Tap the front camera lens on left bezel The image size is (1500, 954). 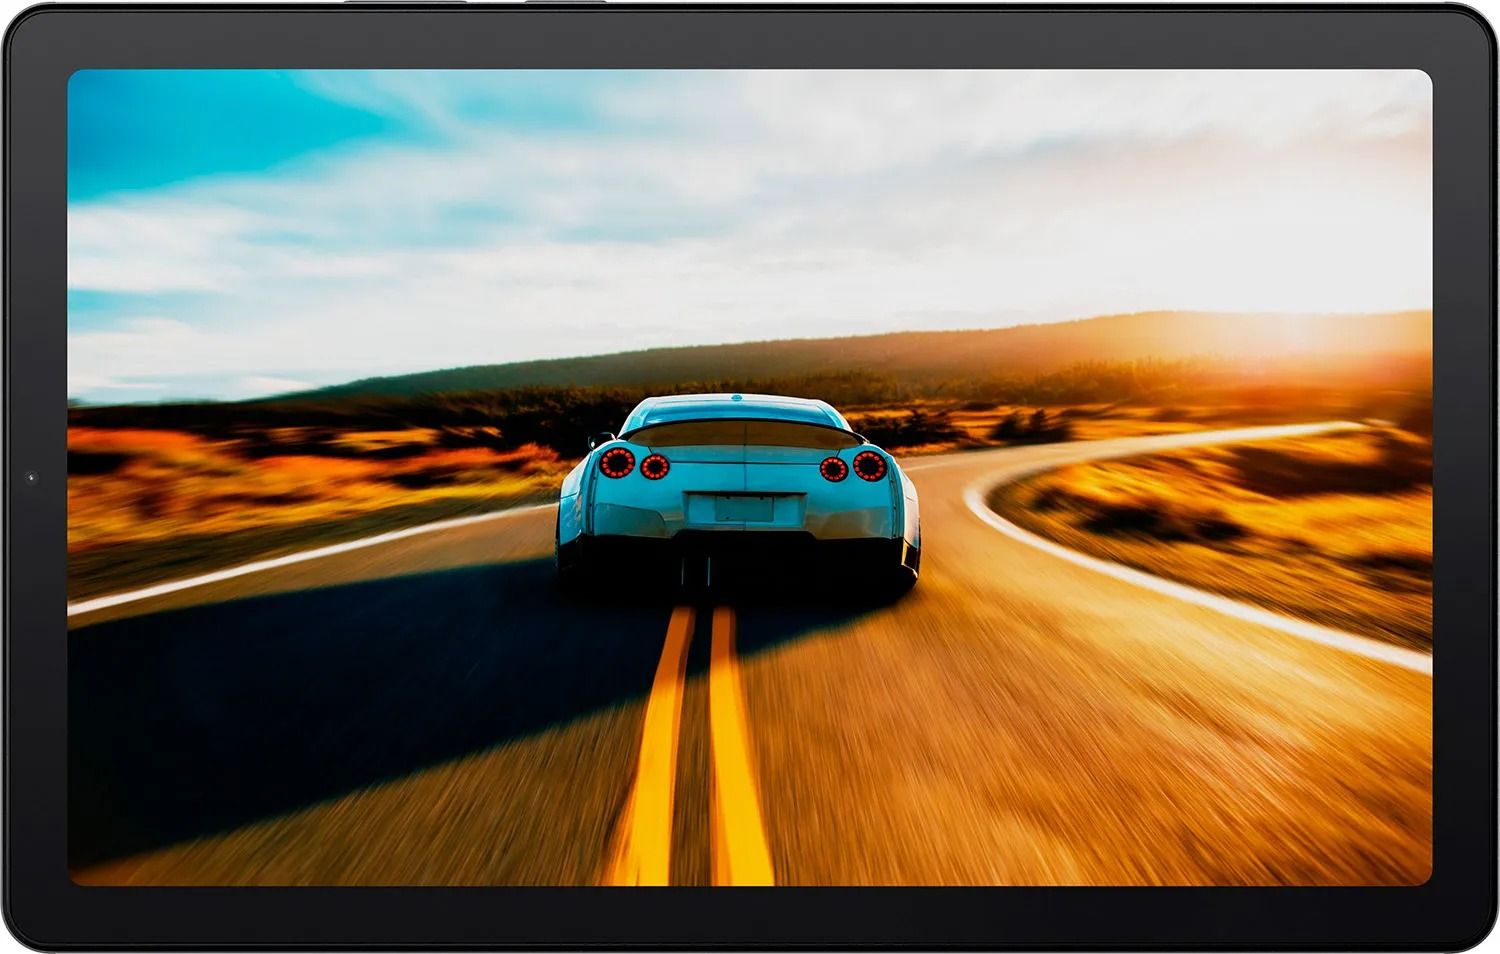click(31, 477)
